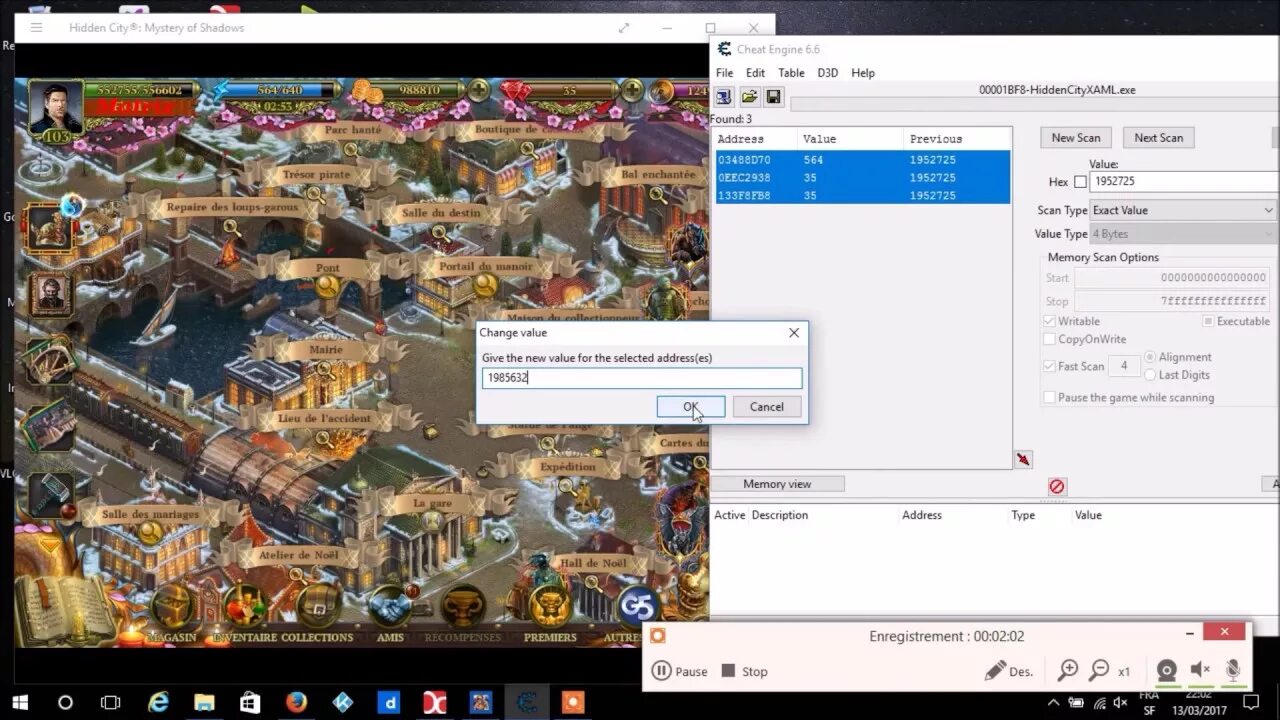The width and height of the screenshot is (1280, 720).
Task: Select the Last Digits radio button
Action: tap(1150, 375)
